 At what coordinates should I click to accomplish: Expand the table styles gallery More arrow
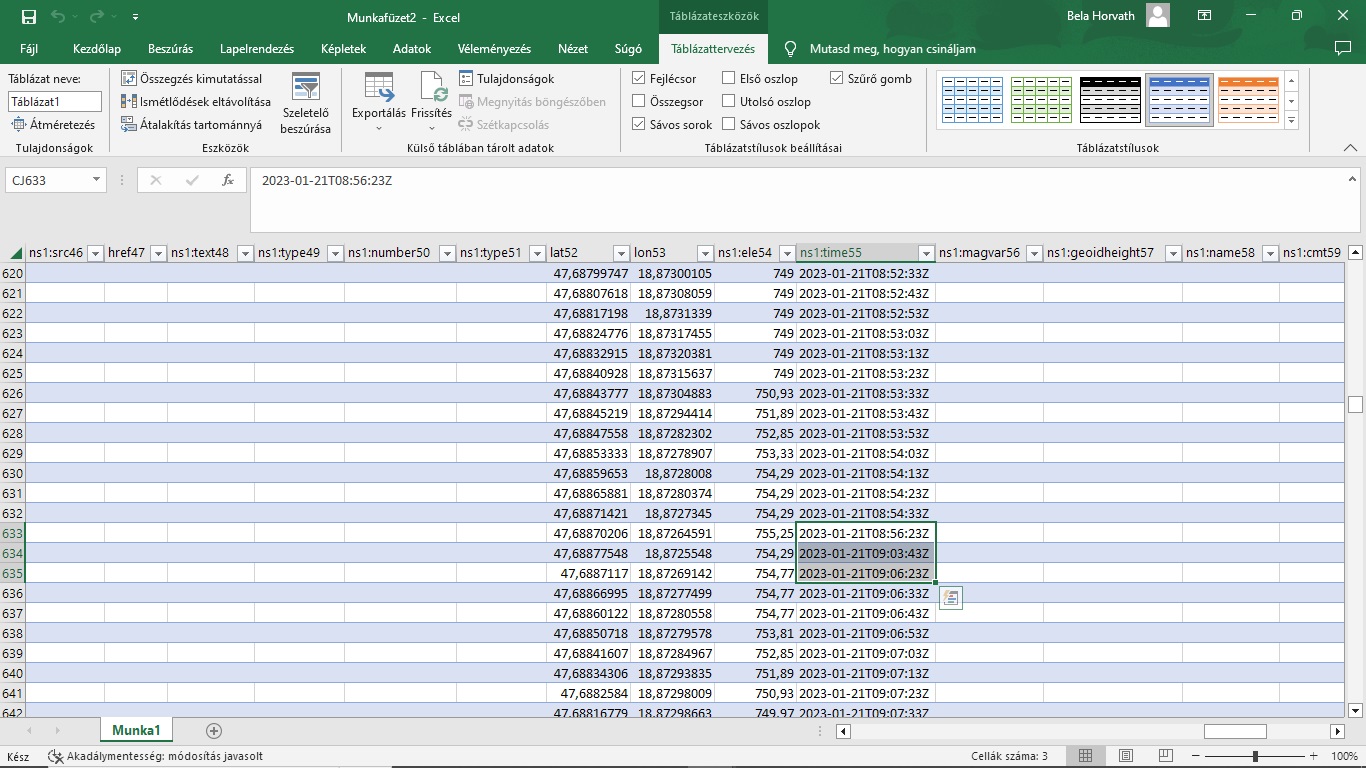click(1291, 121)
